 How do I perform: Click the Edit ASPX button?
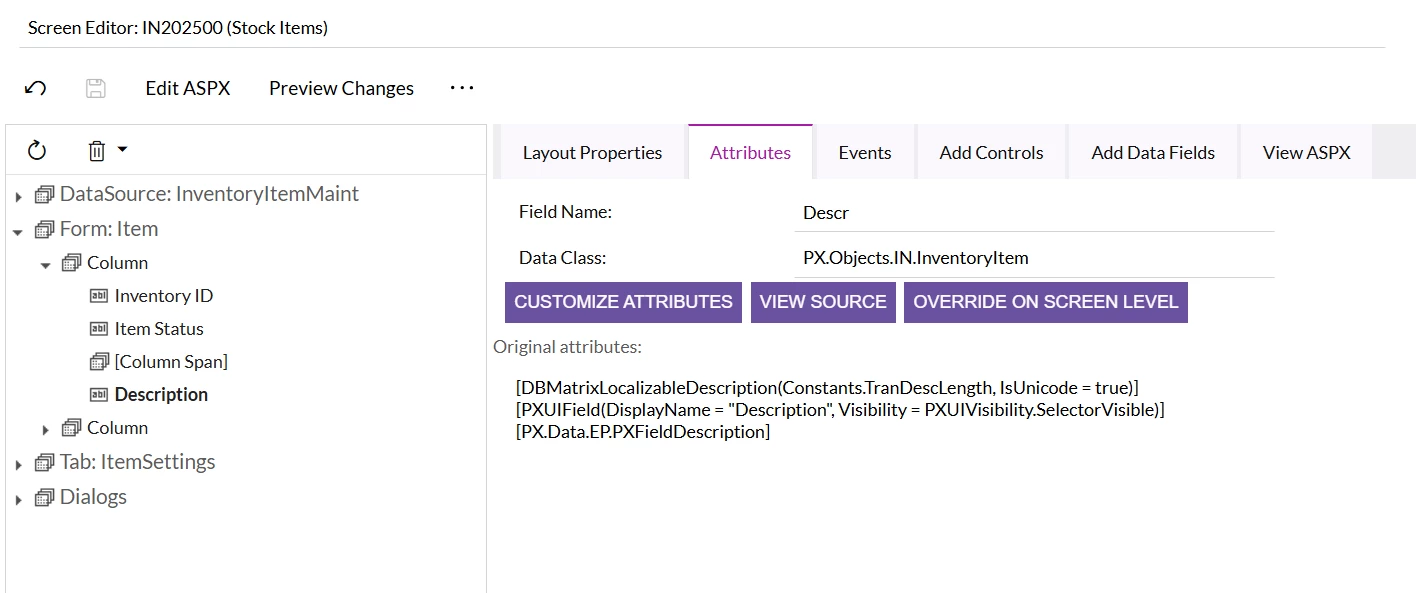188,88
